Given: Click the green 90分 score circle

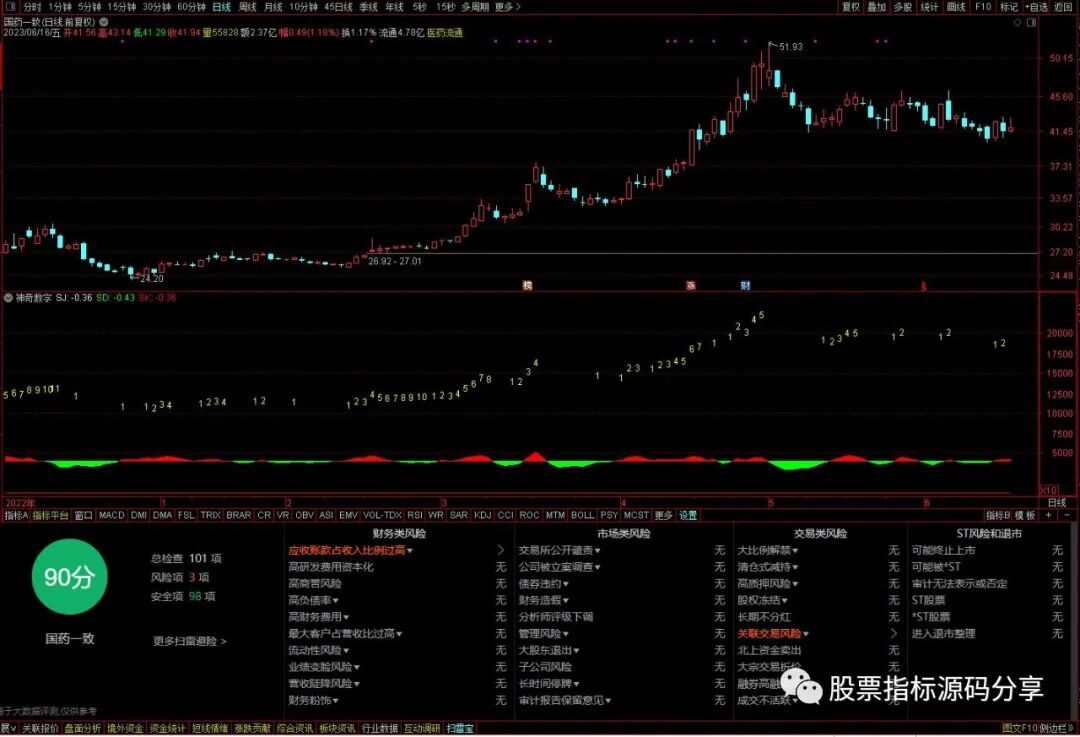Looking at the screenshot, I should 70,577.
